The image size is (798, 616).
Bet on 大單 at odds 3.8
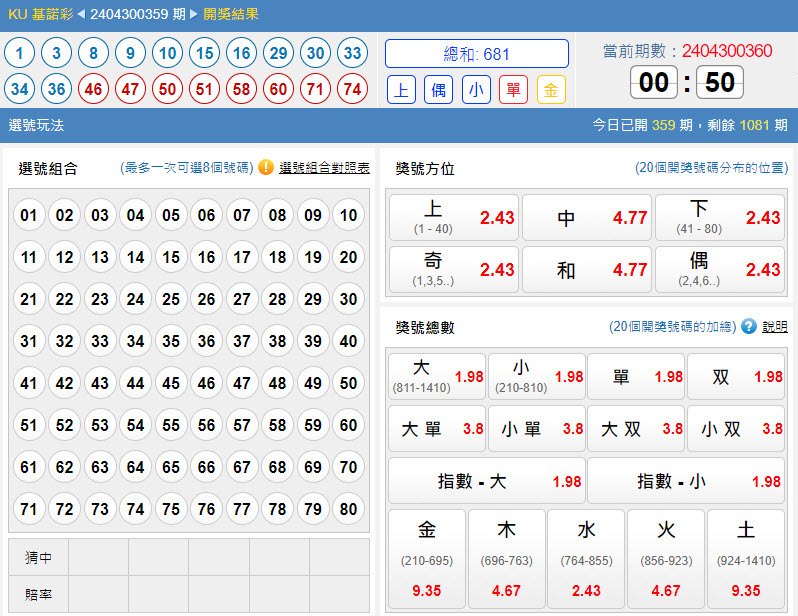(437, 429)
